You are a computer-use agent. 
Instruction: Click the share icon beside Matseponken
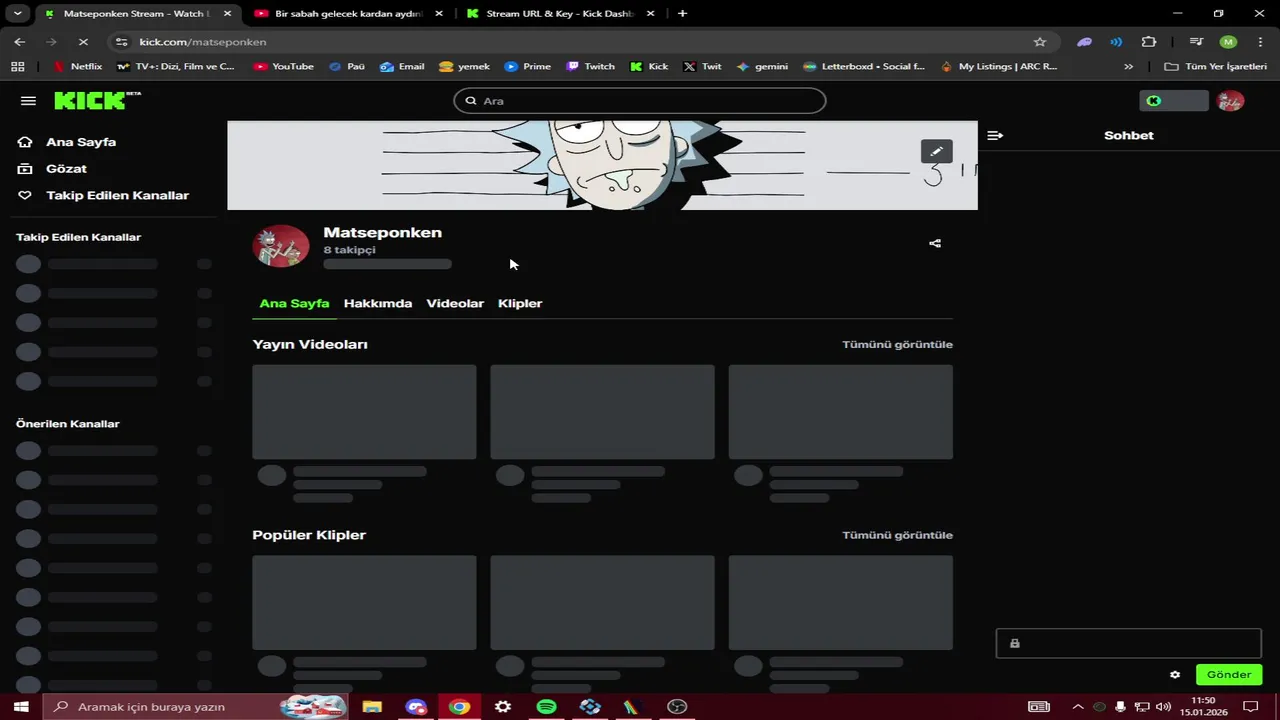935,243
